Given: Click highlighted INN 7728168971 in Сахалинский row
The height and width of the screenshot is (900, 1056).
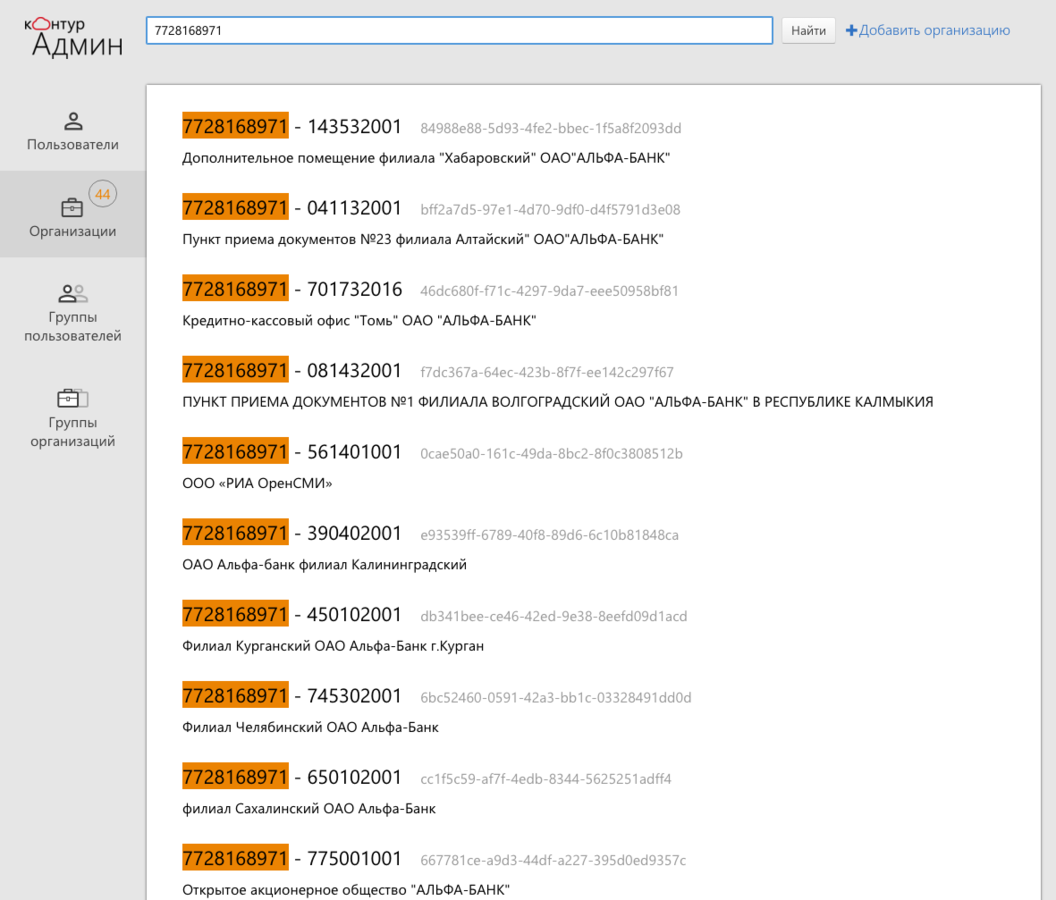Looking at the screenshot, I should pyautogui.click(x=235, y=777).
